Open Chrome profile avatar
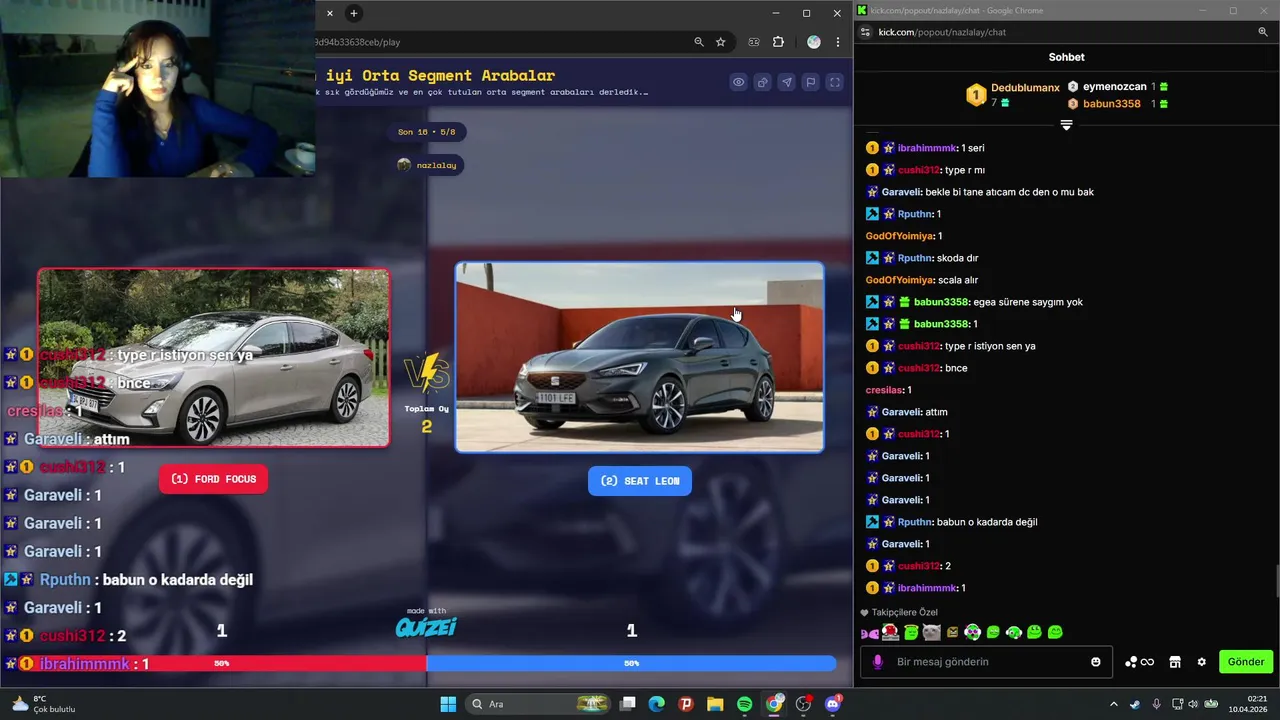This screenshot has width=1280, height=720. click(x=813, y=42)
